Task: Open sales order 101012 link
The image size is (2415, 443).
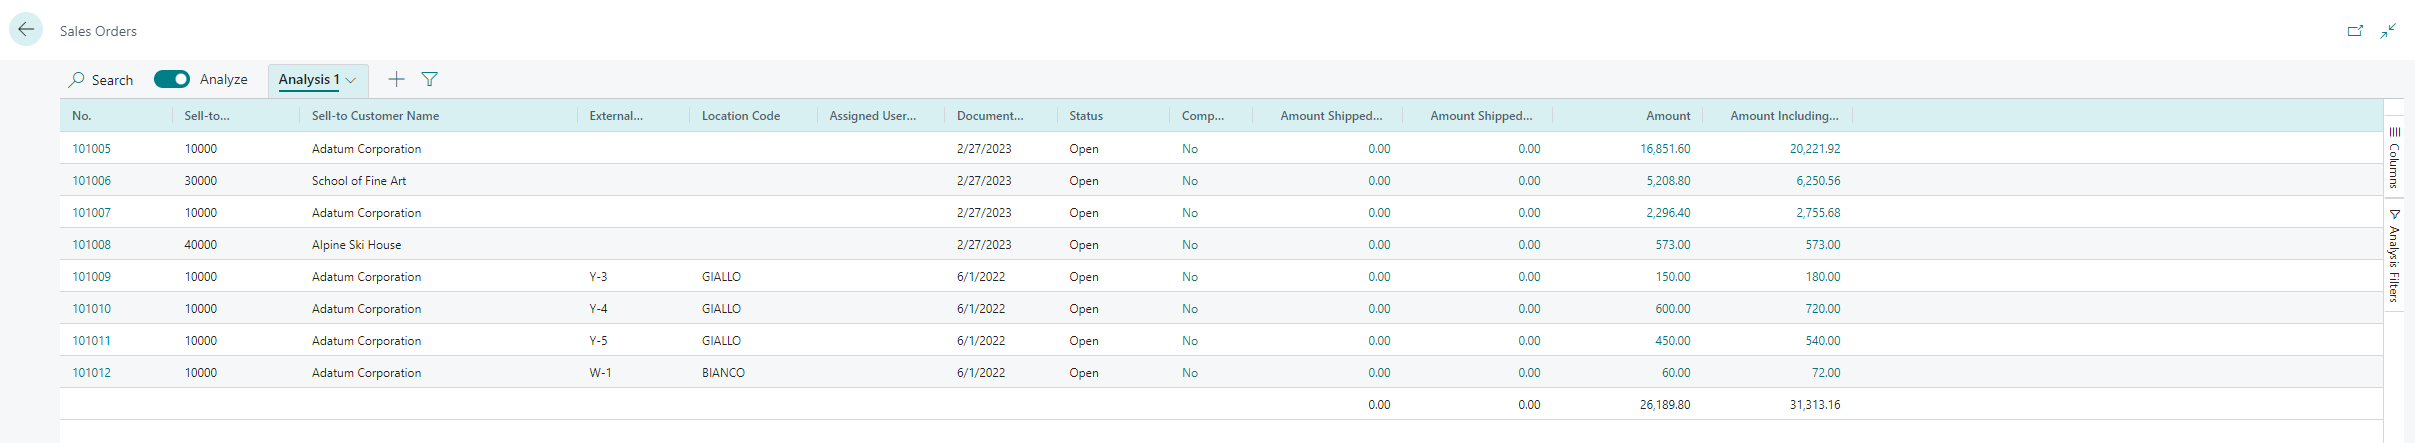Action: point(91,373)
